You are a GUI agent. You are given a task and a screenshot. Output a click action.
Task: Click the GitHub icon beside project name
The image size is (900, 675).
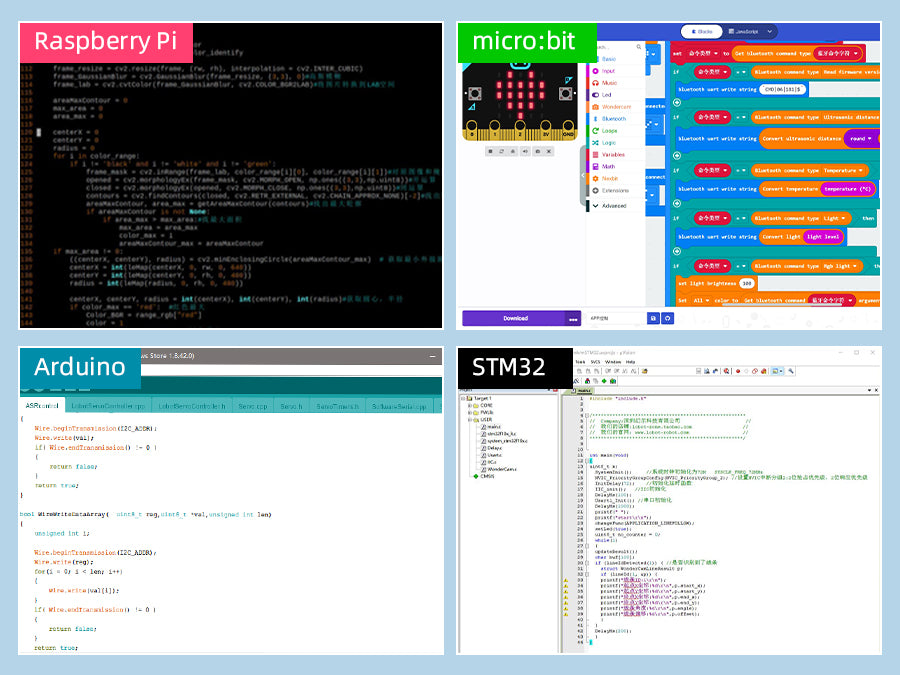pyautogui.click(x=667, y=318)
